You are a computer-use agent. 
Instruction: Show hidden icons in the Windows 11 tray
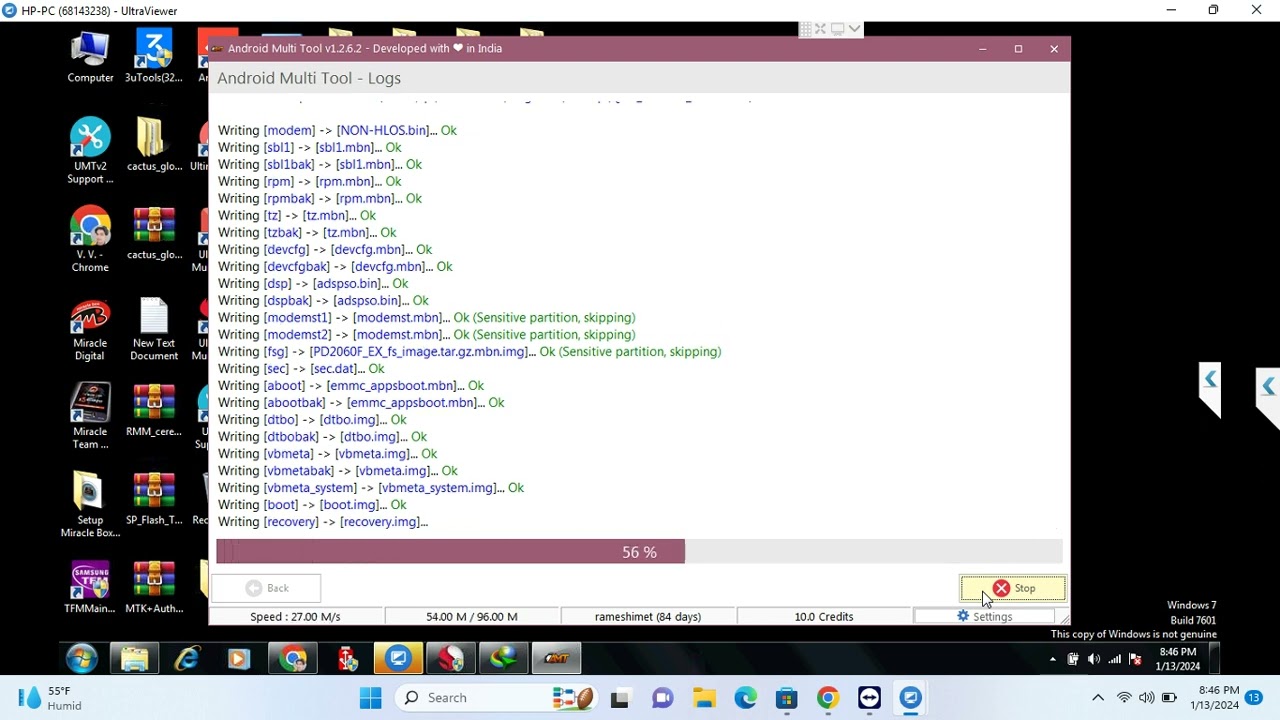pyautogui.click(x=1097, y=698)
